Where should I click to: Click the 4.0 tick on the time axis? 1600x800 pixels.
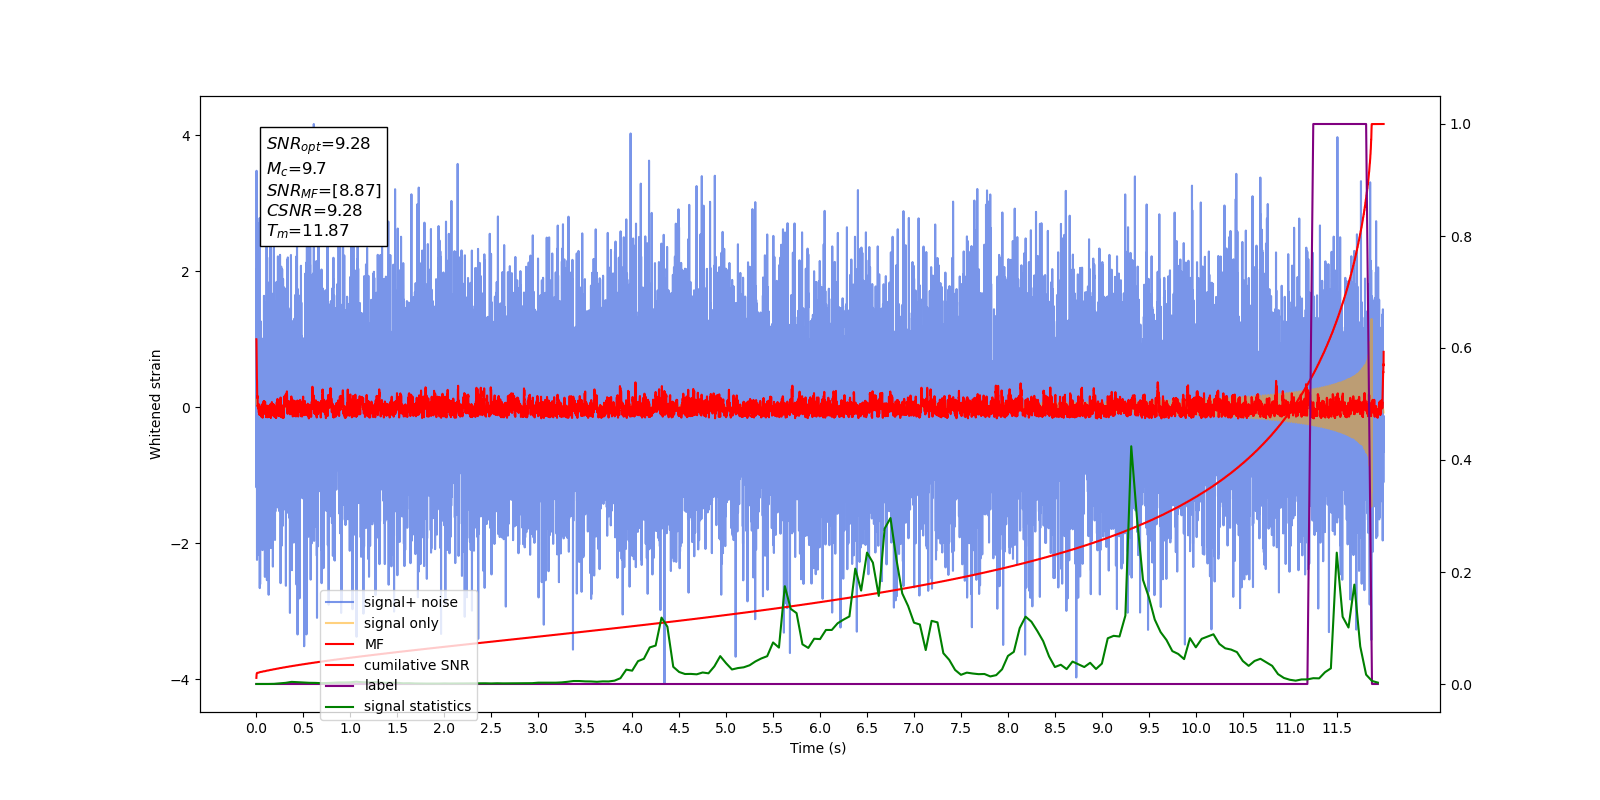point(632,728)
